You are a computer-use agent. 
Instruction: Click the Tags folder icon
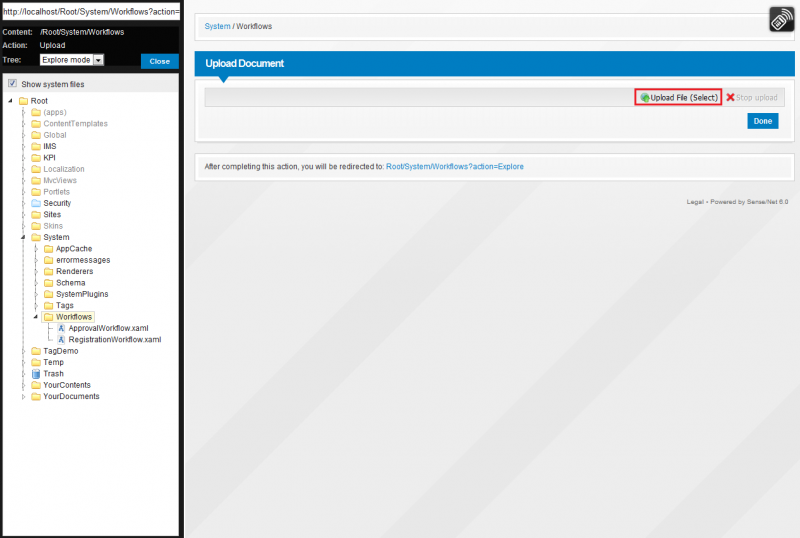(x=48, y=305)
